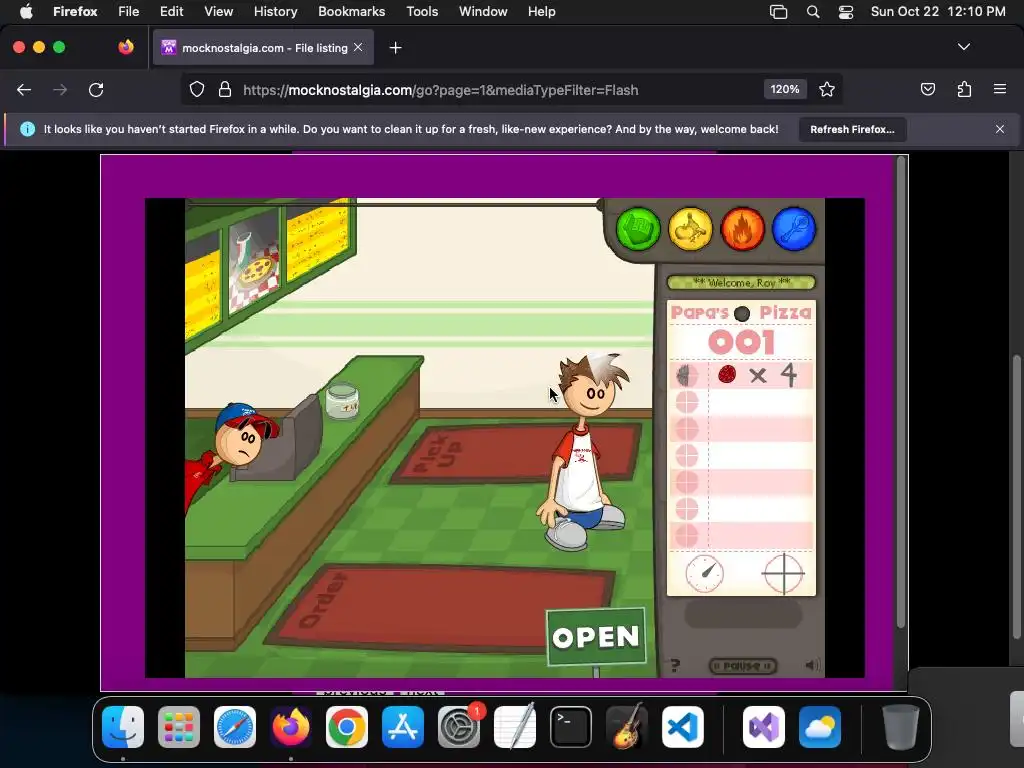The height and width of the screenshot is (768, 1024).
Task: Open a new tab
Action: 395,48
